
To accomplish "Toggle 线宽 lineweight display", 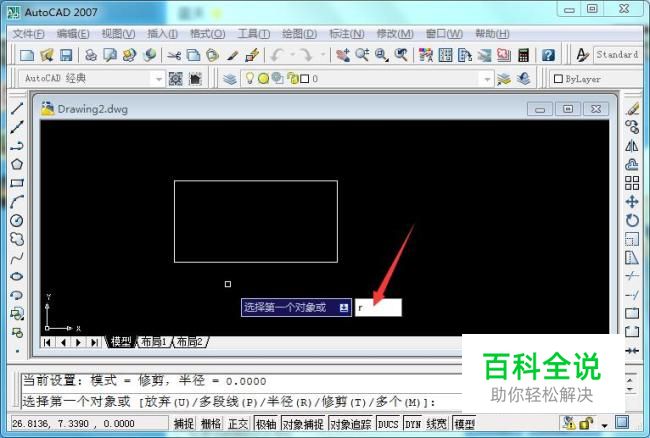I will tap(437, 423).
